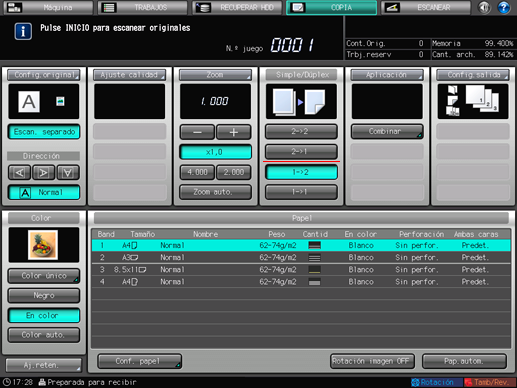Open the Combinar options
The width and height of the screenshot is (517, 388).
tap(387, 131)
